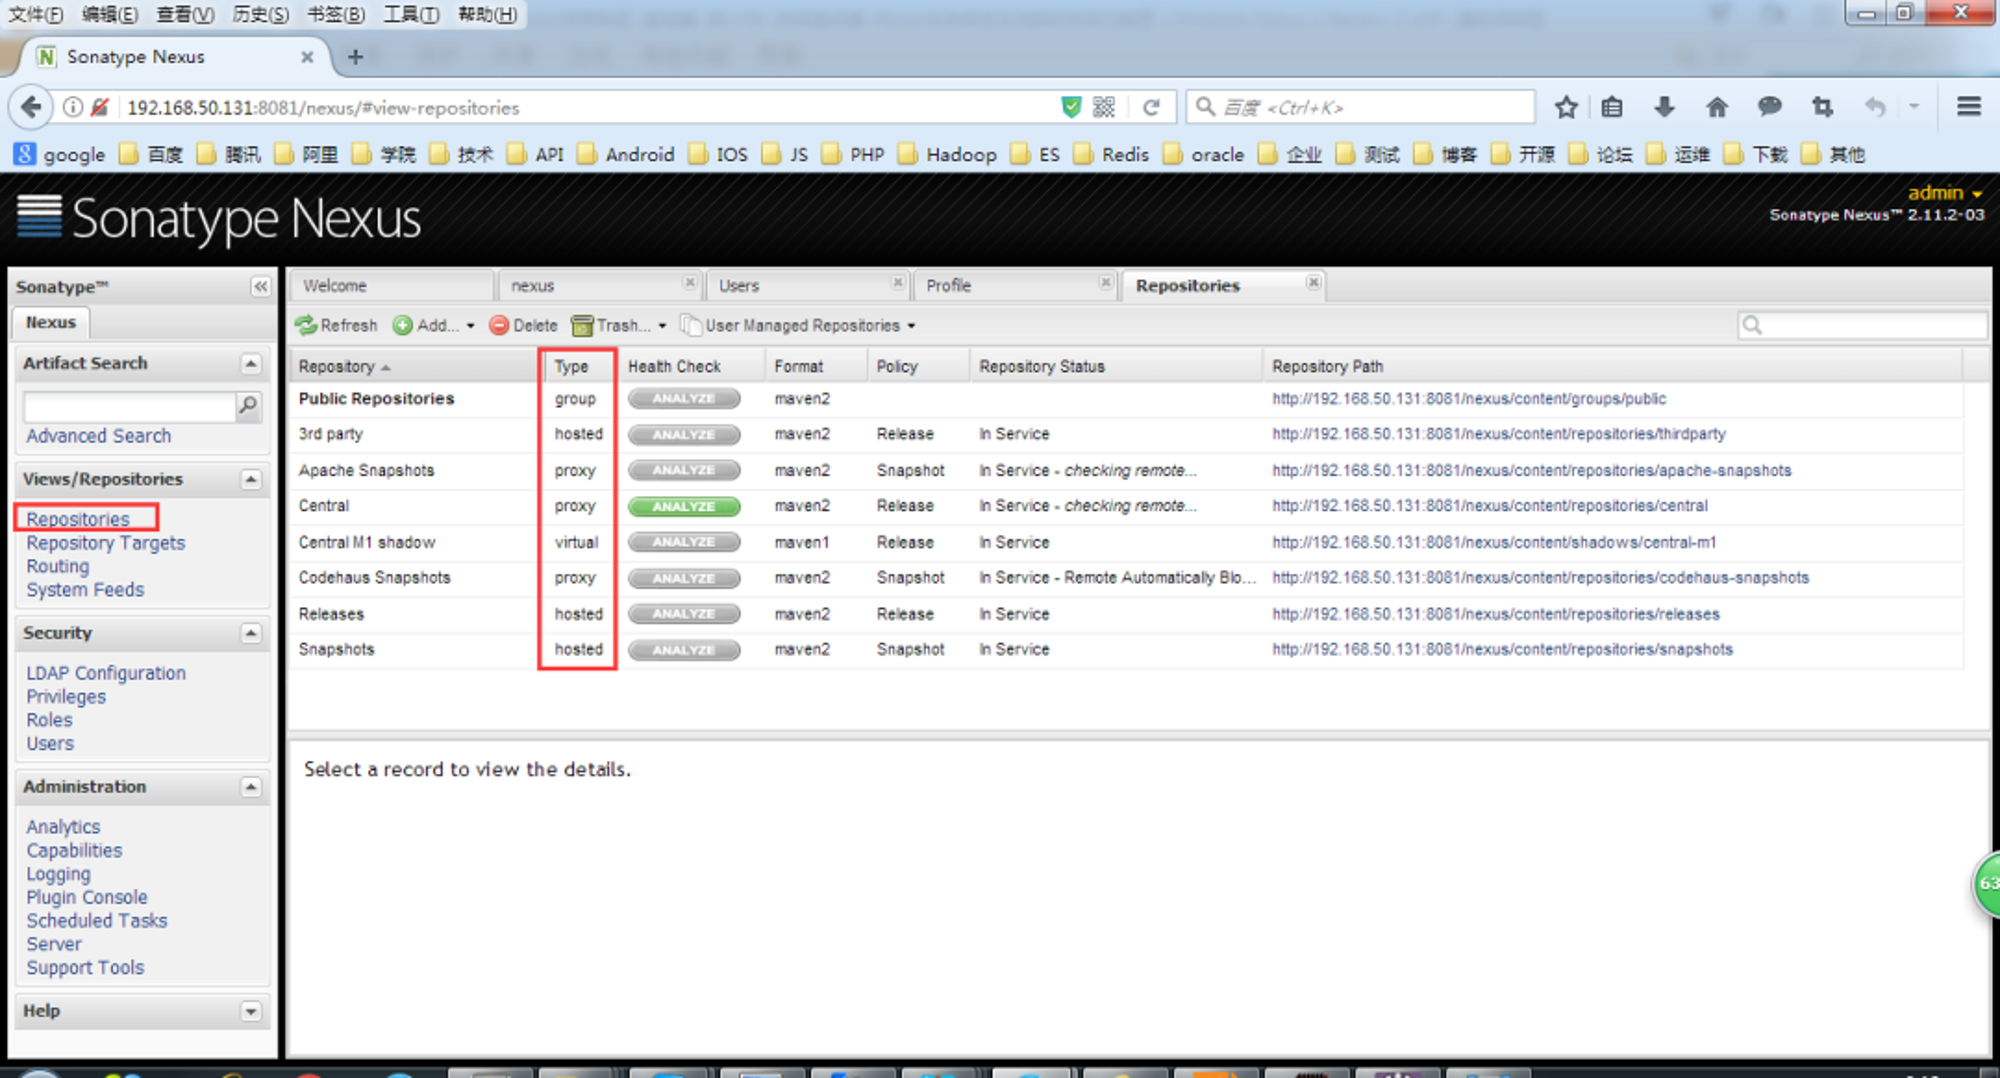This screenshot has height=1078, width=2000.
Task: Open Analytics in Administration
Action: click(x=63, y=827)
